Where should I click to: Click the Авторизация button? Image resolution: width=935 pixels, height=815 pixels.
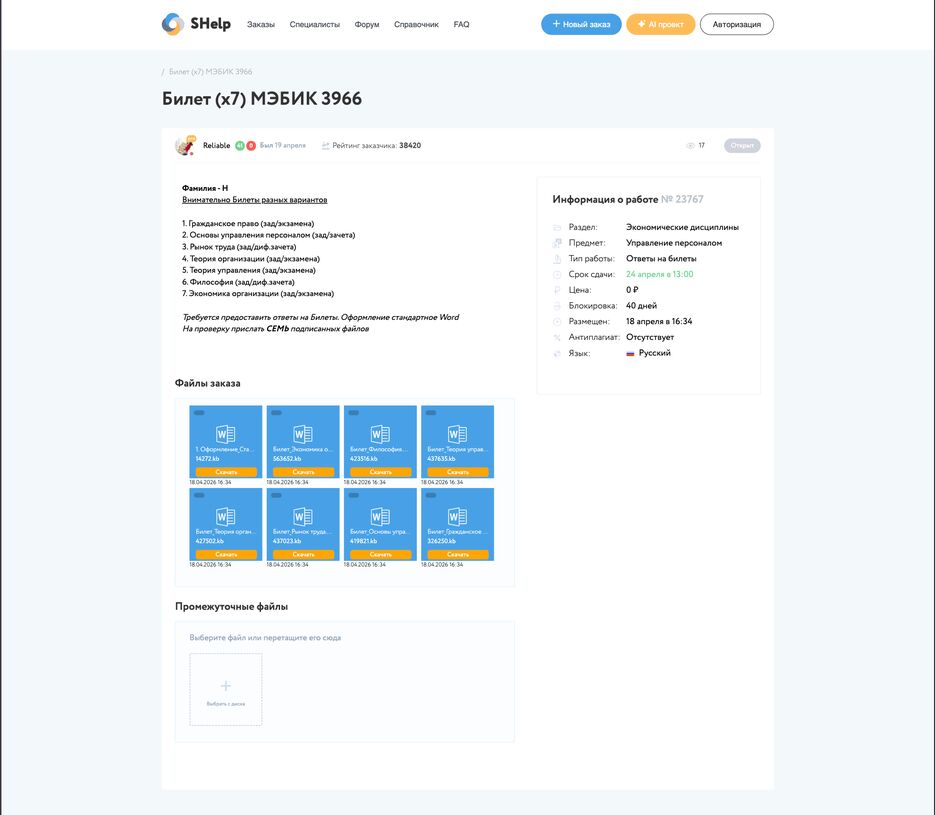click(x=736, y=24)
